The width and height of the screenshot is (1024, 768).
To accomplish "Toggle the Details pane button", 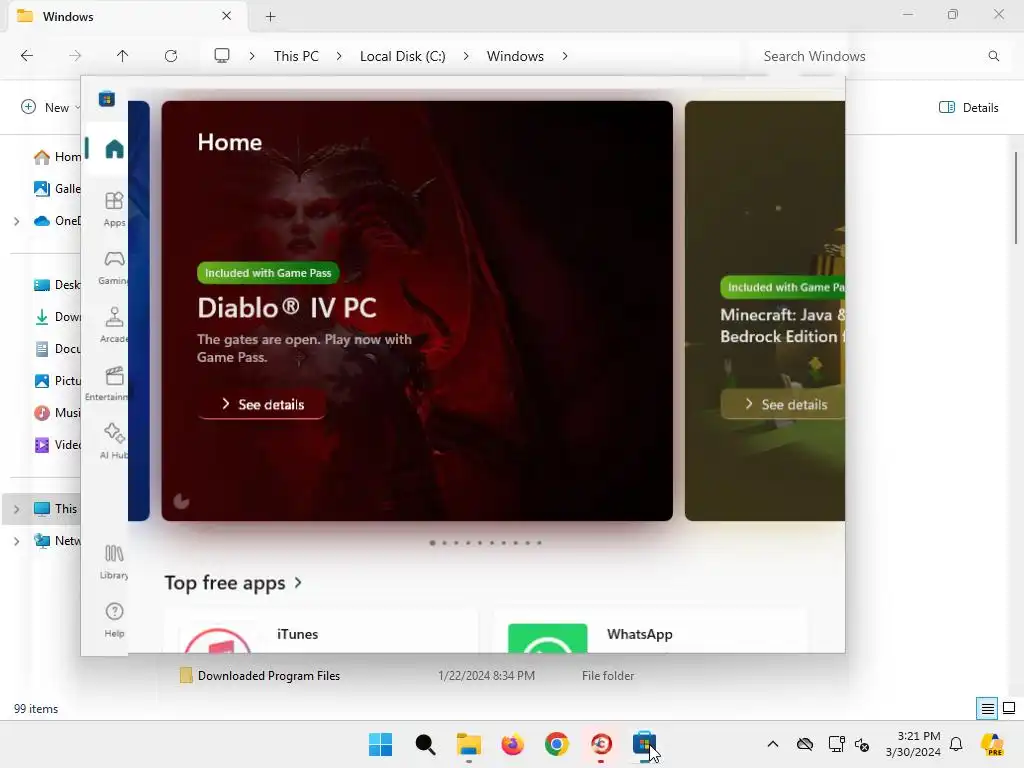I will pyautogui.click(x=968, y=107).
